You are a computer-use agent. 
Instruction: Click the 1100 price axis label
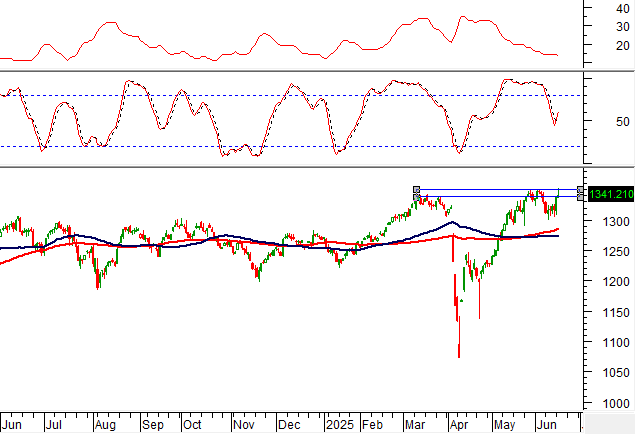tap(616, 343)
